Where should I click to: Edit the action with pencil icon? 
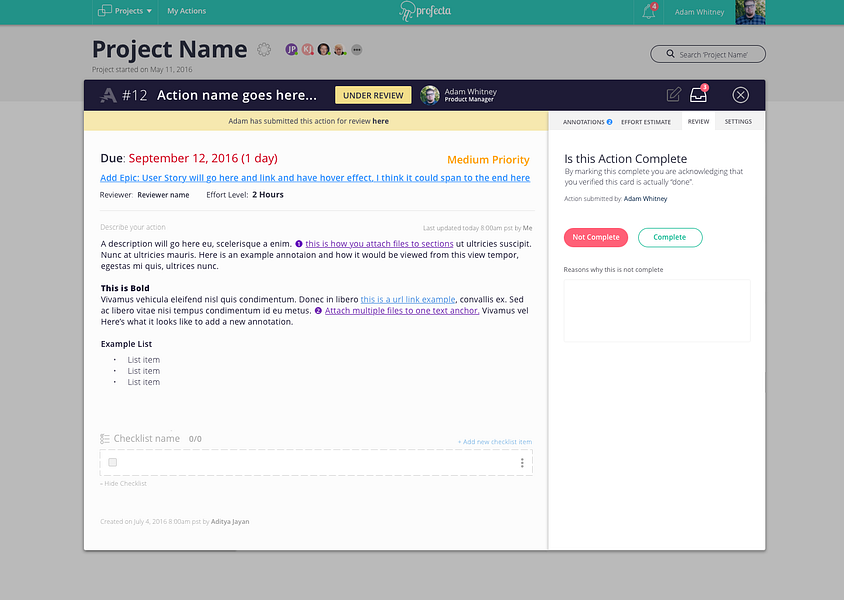tap(673, 95)
